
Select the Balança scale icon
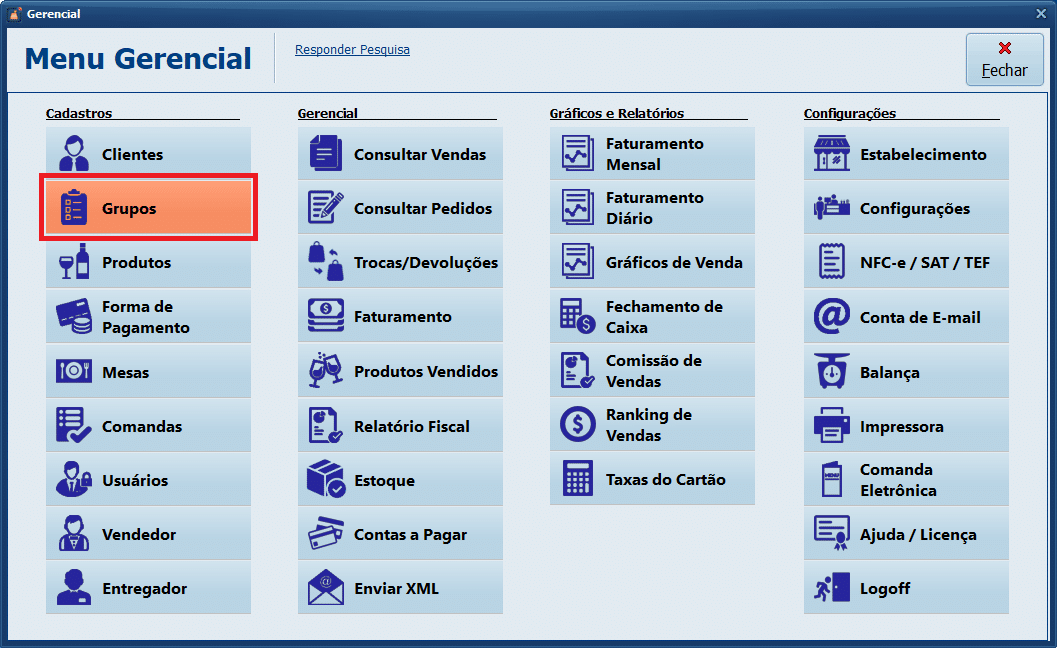[x=831, y=372]
